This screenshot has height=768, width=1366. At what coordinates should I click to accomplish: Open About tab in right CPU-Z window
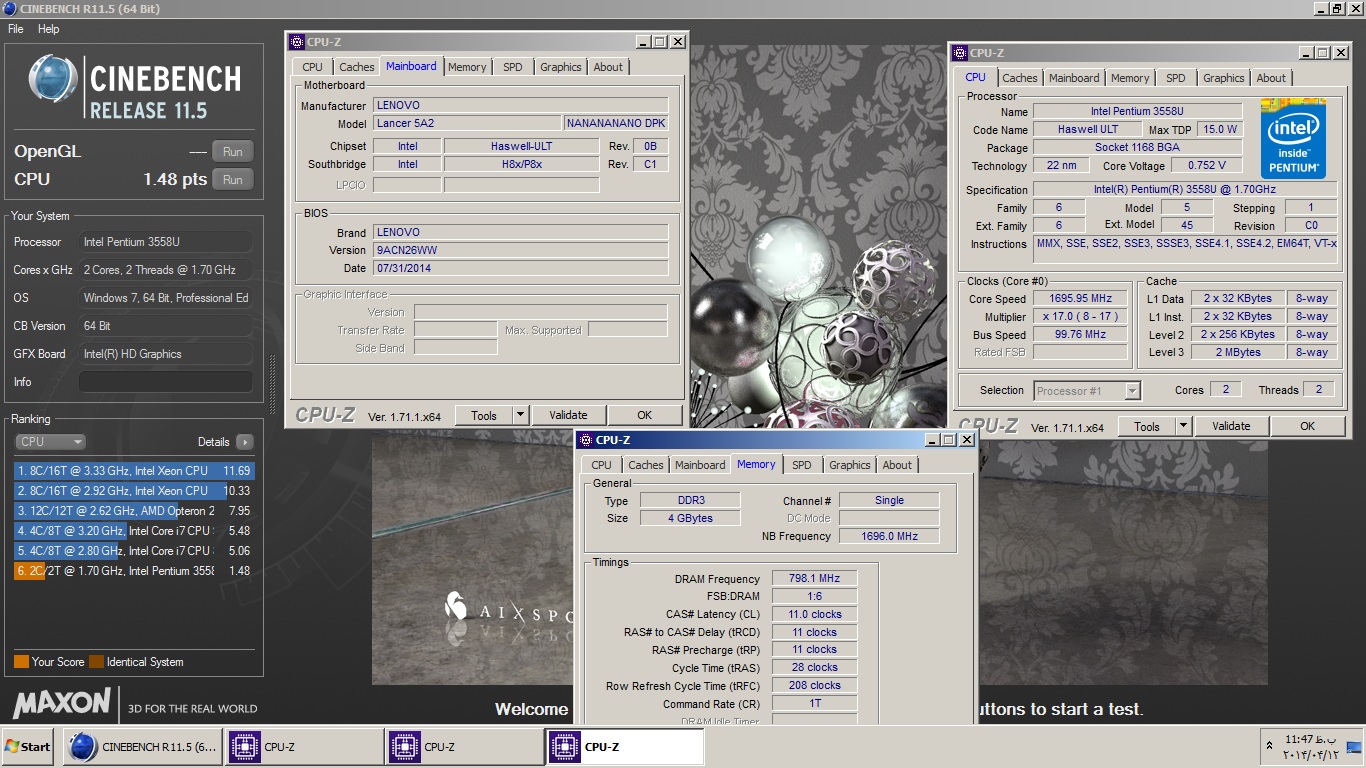[x=1271, y=78]
